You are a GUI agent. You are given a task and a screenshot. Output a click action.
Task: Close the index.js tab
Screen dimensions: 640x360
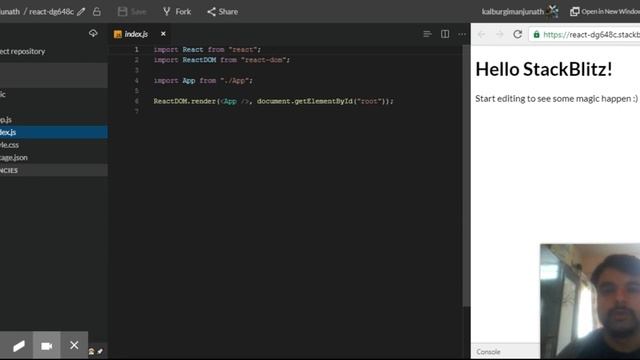click(163, 33)
